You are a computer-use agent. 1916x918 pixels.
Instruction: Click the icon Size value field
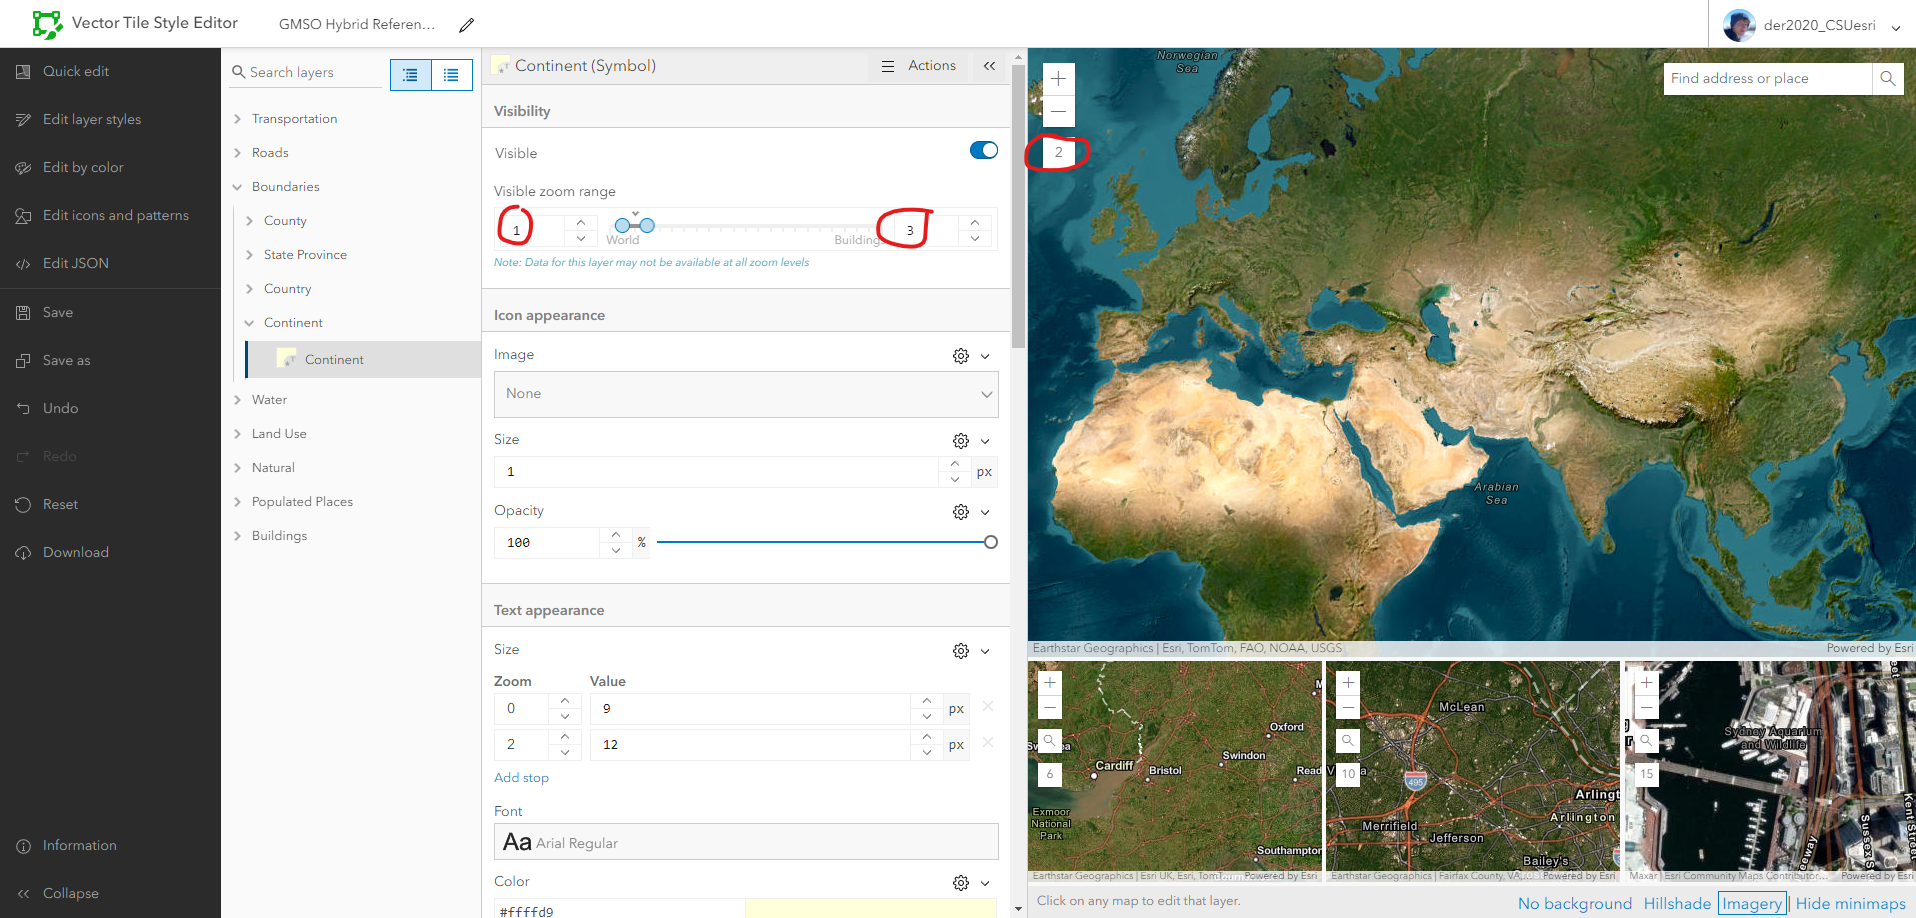coord(717,472)
